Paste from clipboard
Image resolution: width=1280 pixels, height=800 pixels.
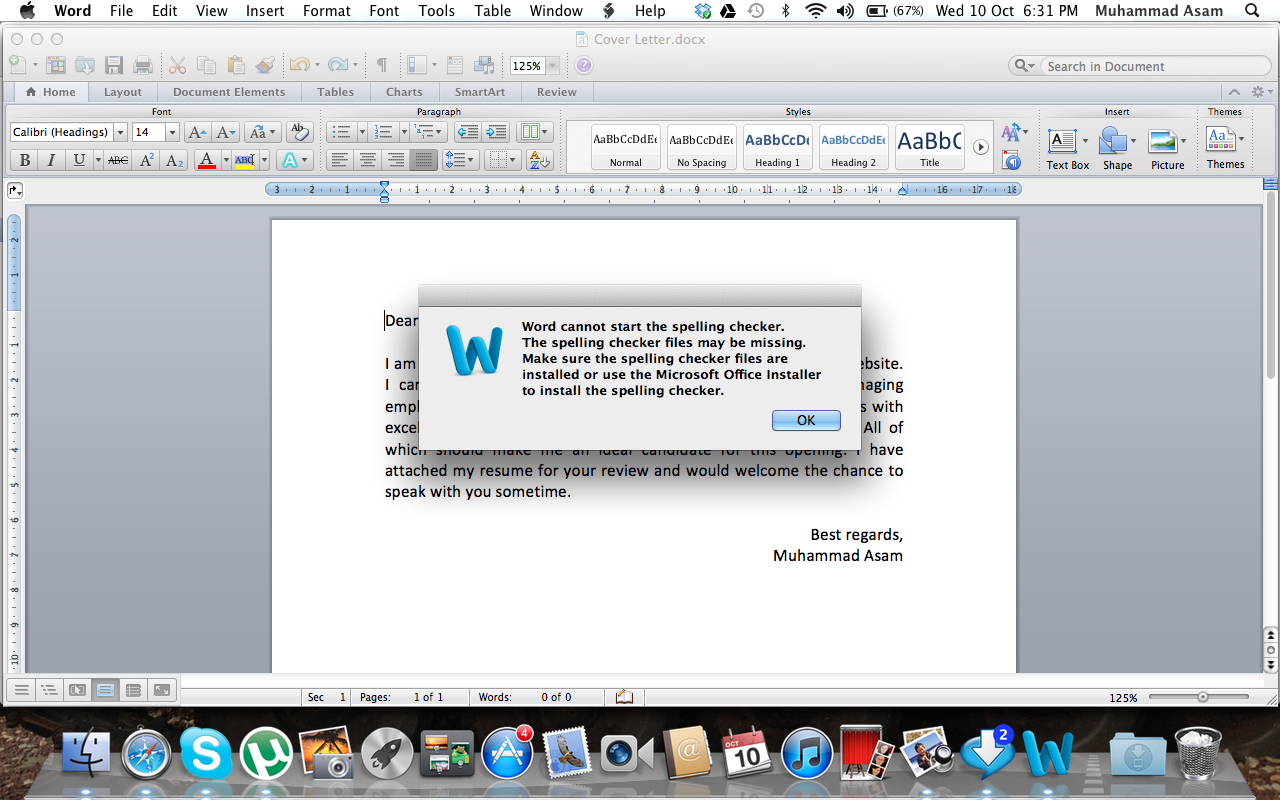[236, 66]
